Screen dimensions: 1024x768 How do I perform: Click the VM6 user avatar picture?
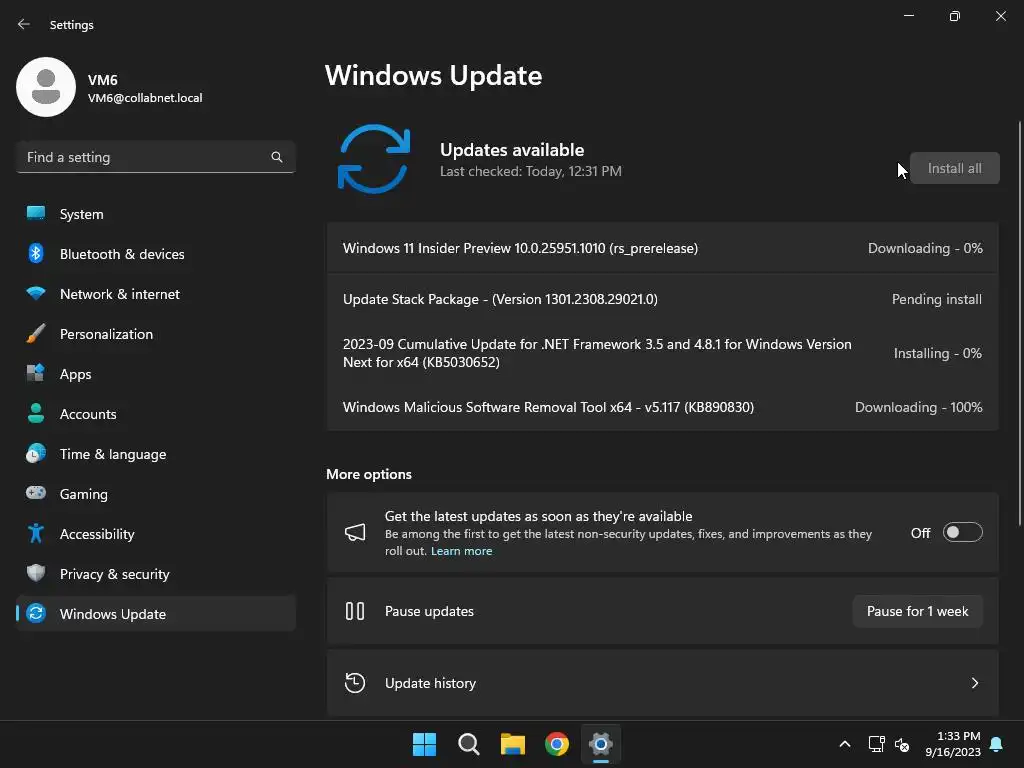(46, 87)
